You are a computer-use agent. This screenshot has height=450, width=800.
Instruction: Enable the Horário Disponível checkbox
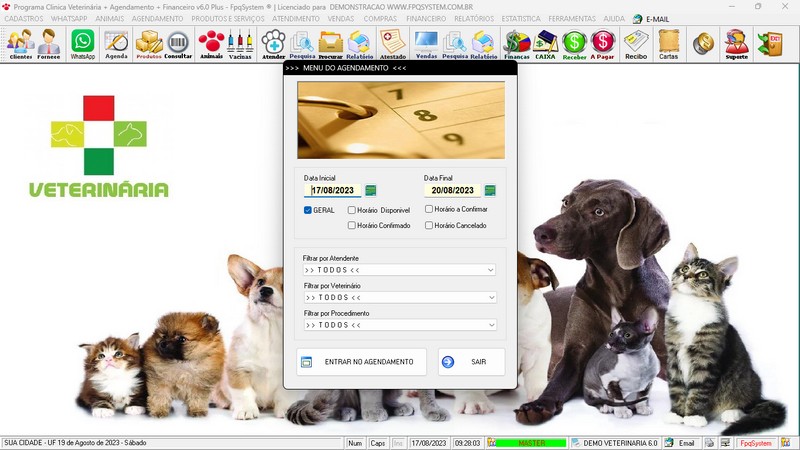[352, 210]
